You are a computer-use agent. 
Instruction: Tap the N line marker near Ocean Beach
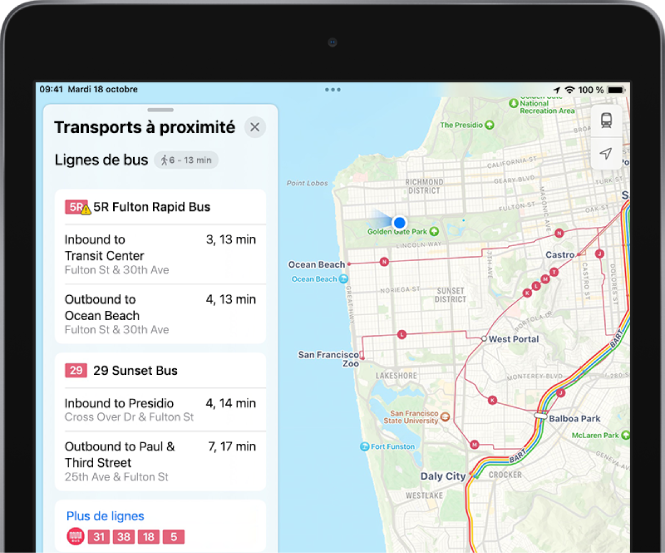point(384,262)
